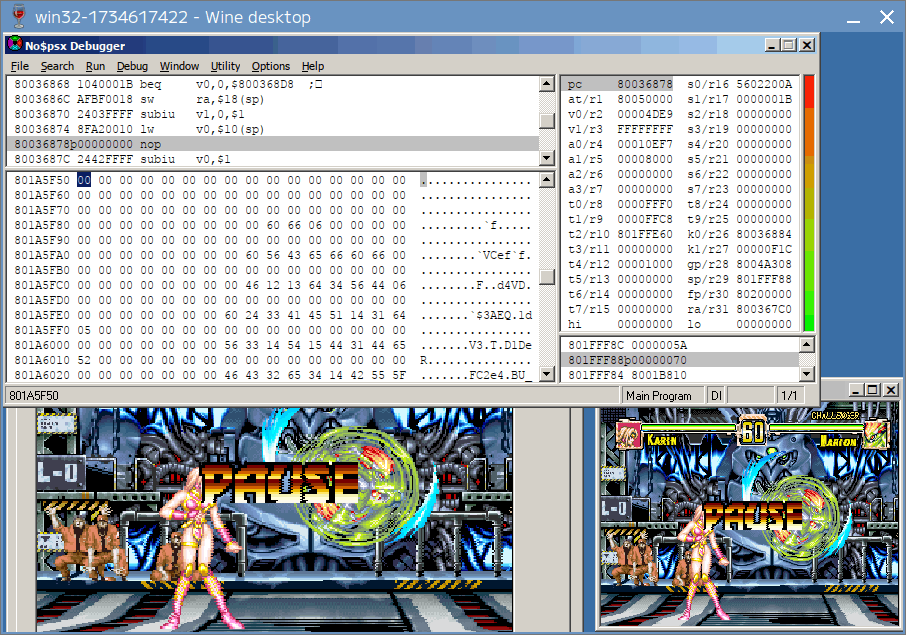Maximize the No$psx Debugger window
906x635 pixels.
(x=789, y=44)
